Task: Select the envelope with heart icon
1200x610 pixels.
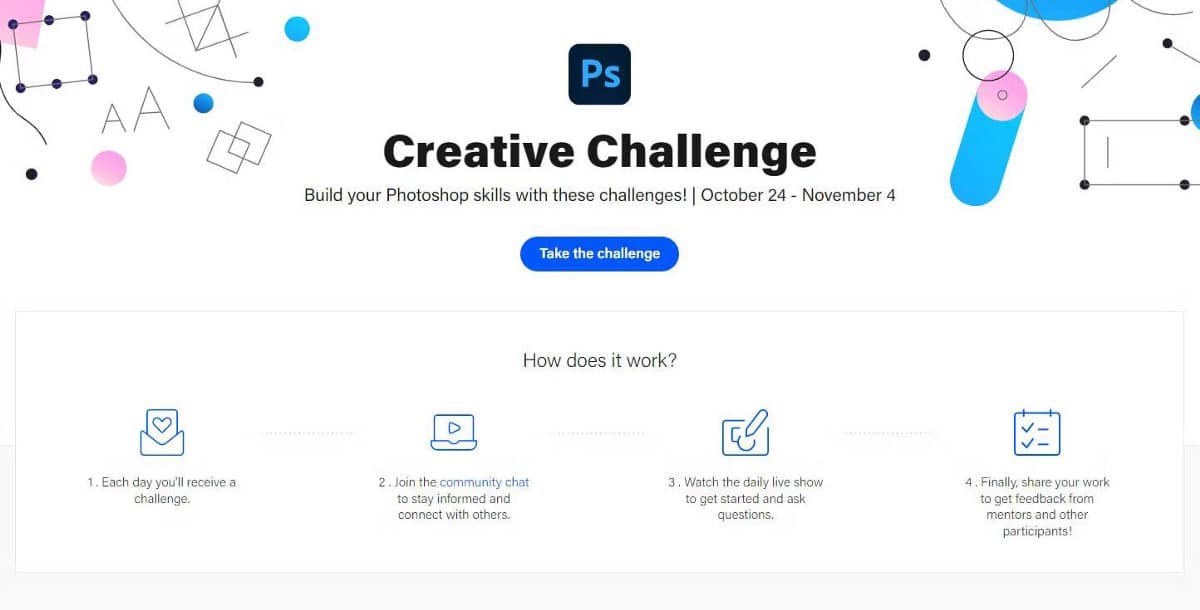Action: 161,432
